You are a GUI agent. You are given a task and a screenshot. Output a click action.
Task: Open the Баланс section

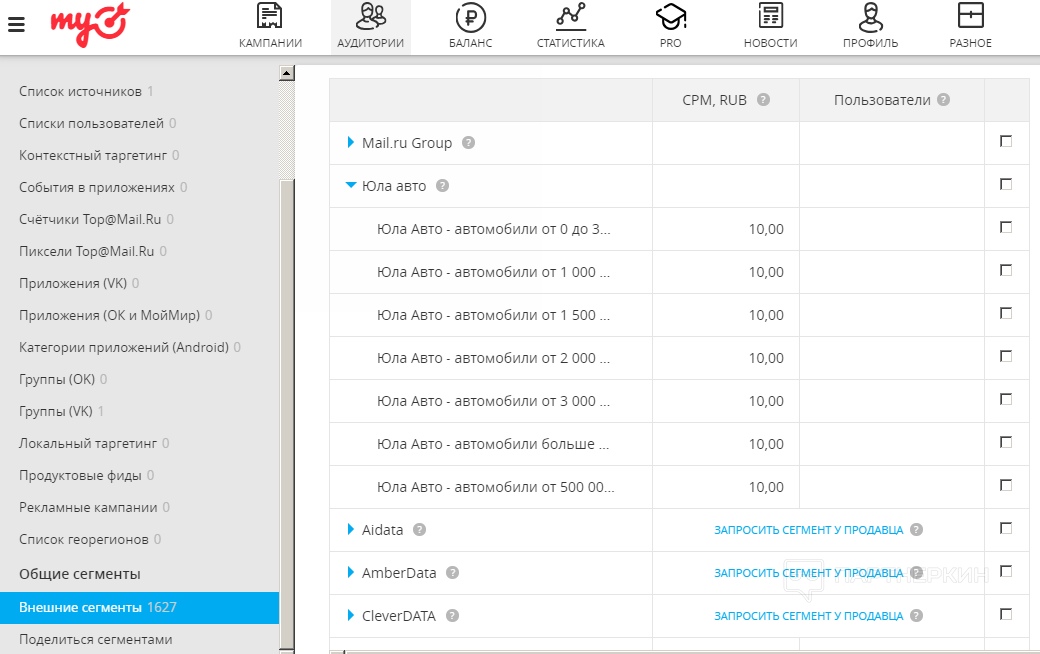470,27
